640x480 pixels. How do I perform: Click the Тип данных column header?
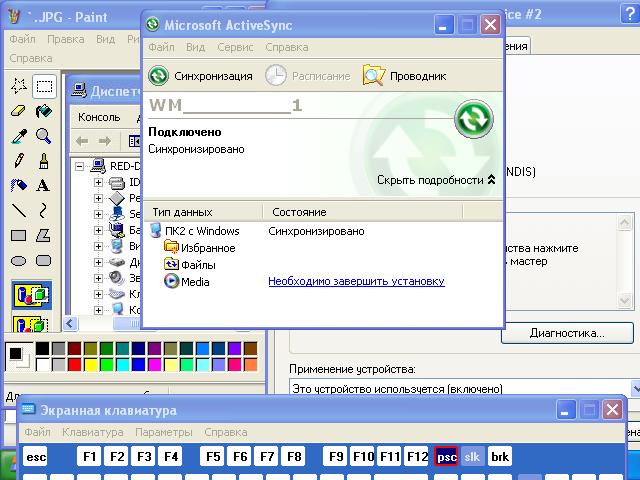(x=203, y=212)
